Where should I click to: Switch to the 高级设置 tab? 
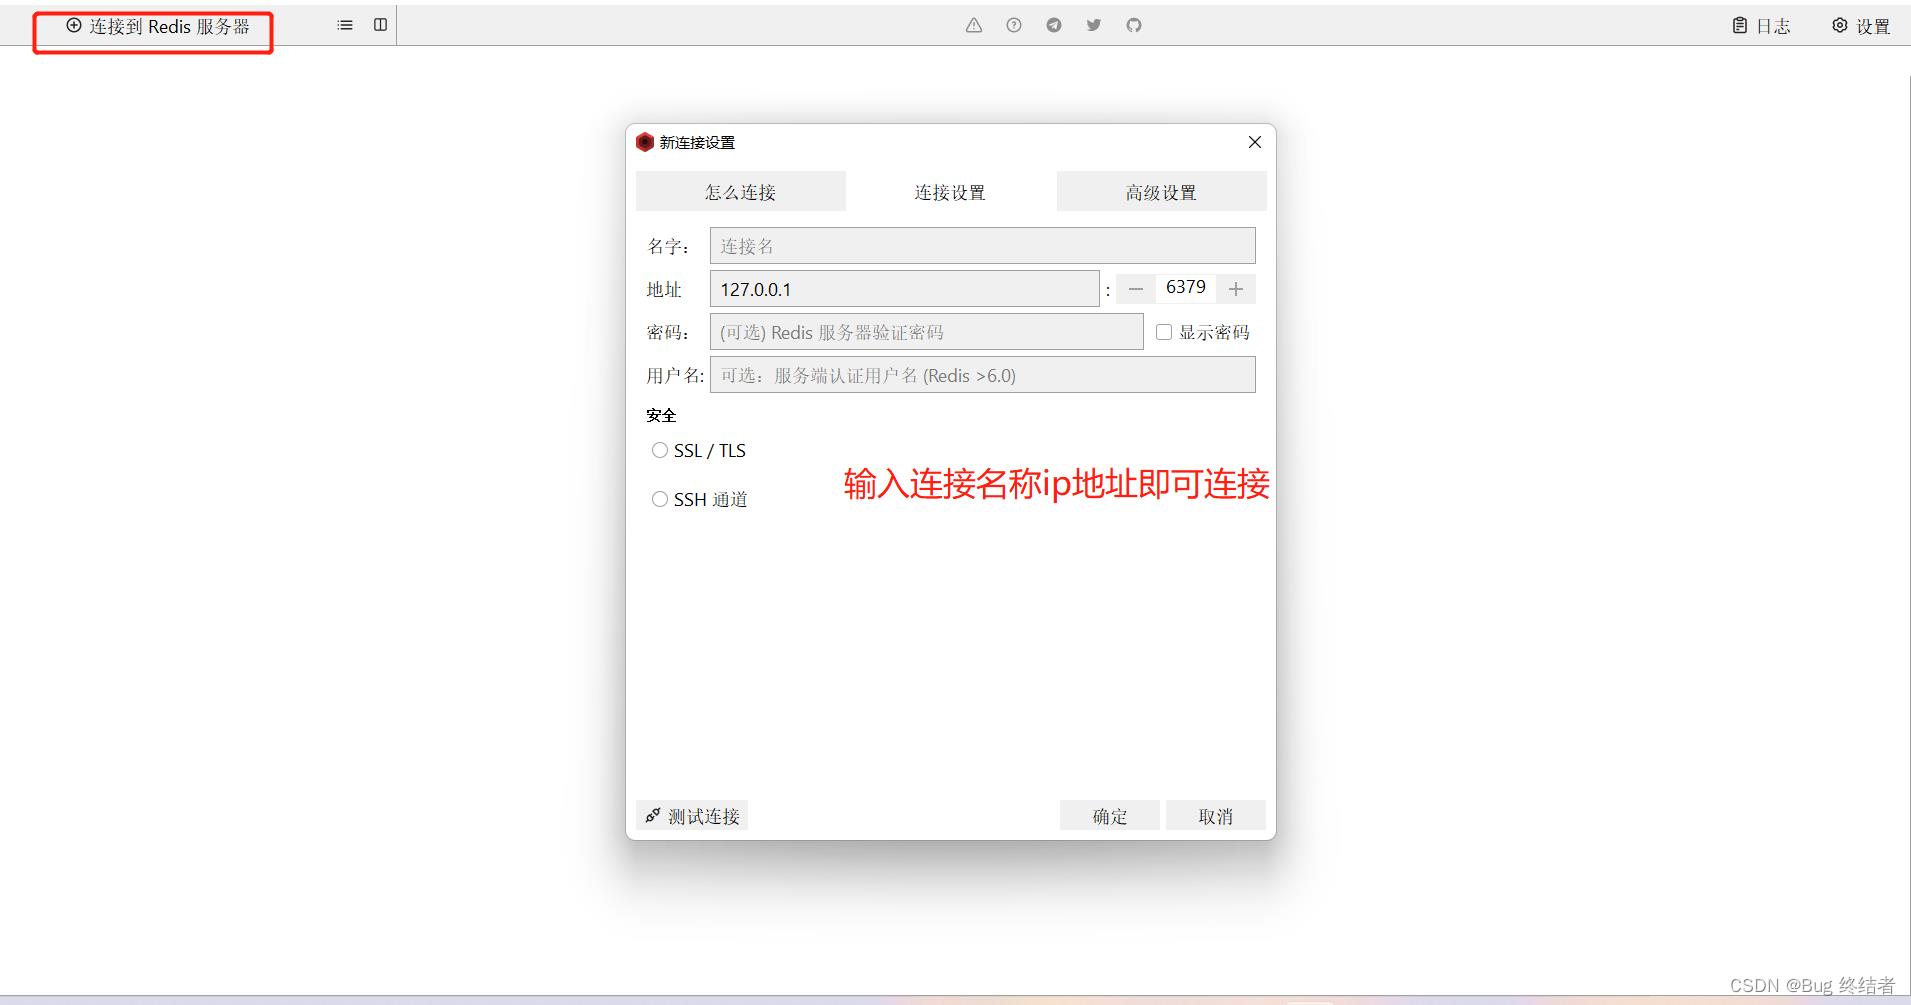click(x=1162, y=192)
